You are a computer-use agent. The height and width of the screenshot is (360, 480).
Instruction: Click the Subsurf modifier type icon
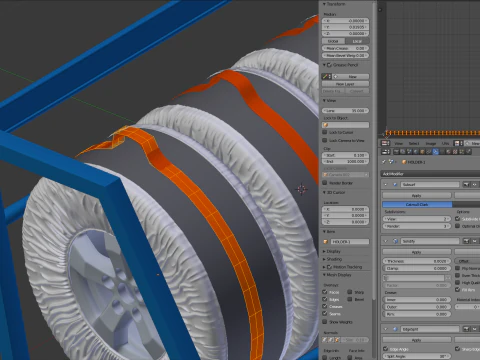tap(395, 184)
